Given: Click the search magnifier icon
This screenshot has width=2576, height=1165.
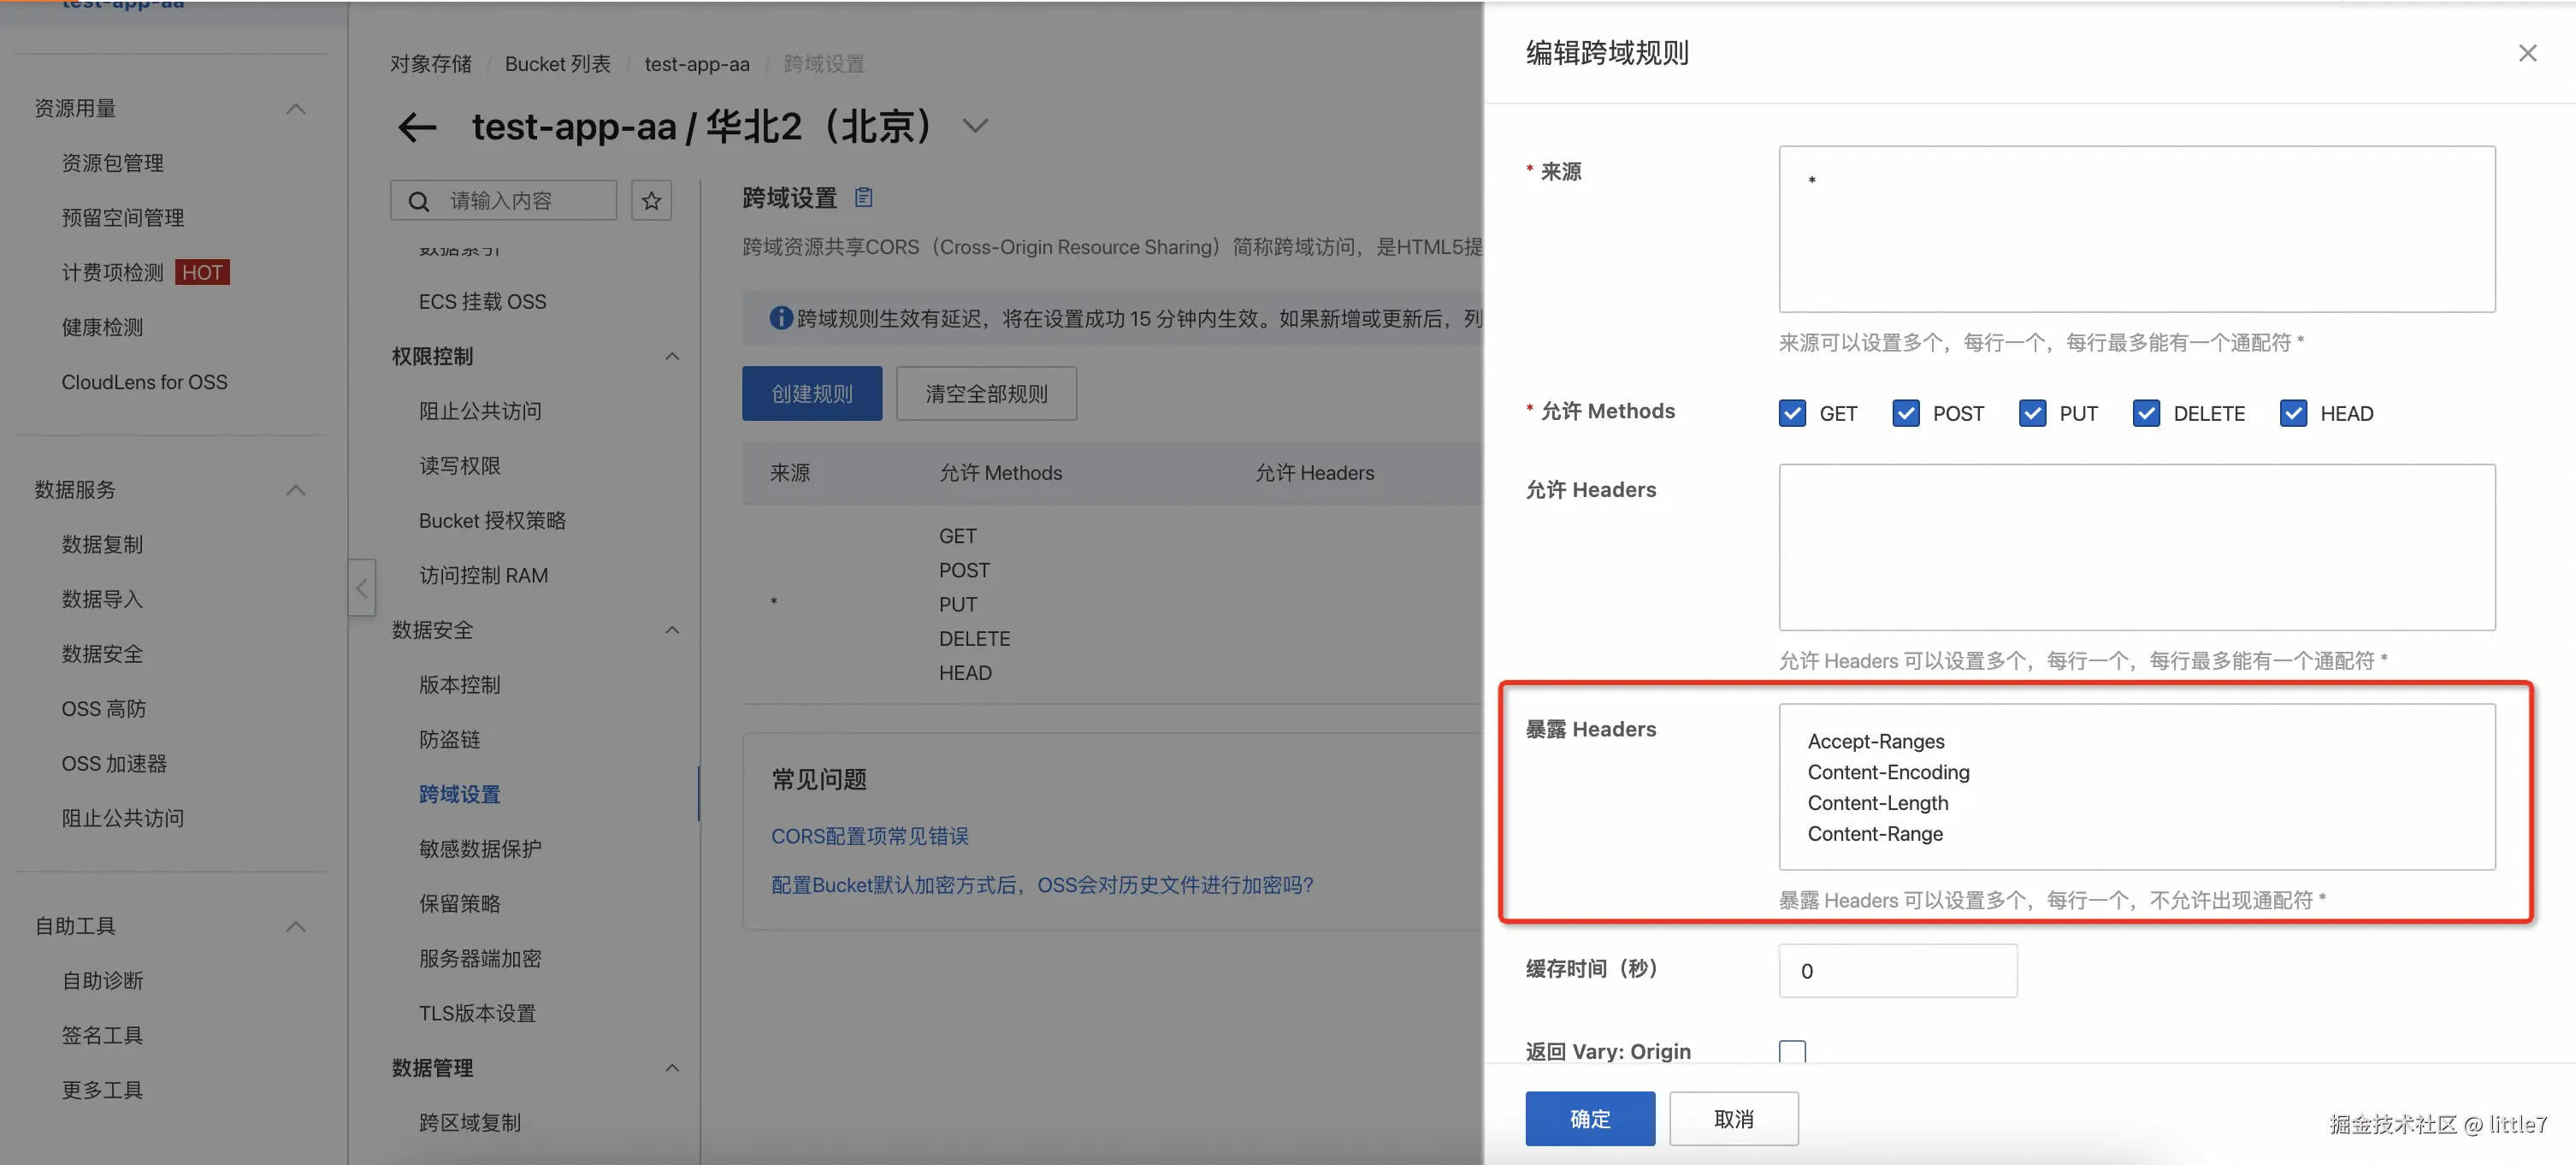Looking at the screenshot, I should click(x=419, y=201).
